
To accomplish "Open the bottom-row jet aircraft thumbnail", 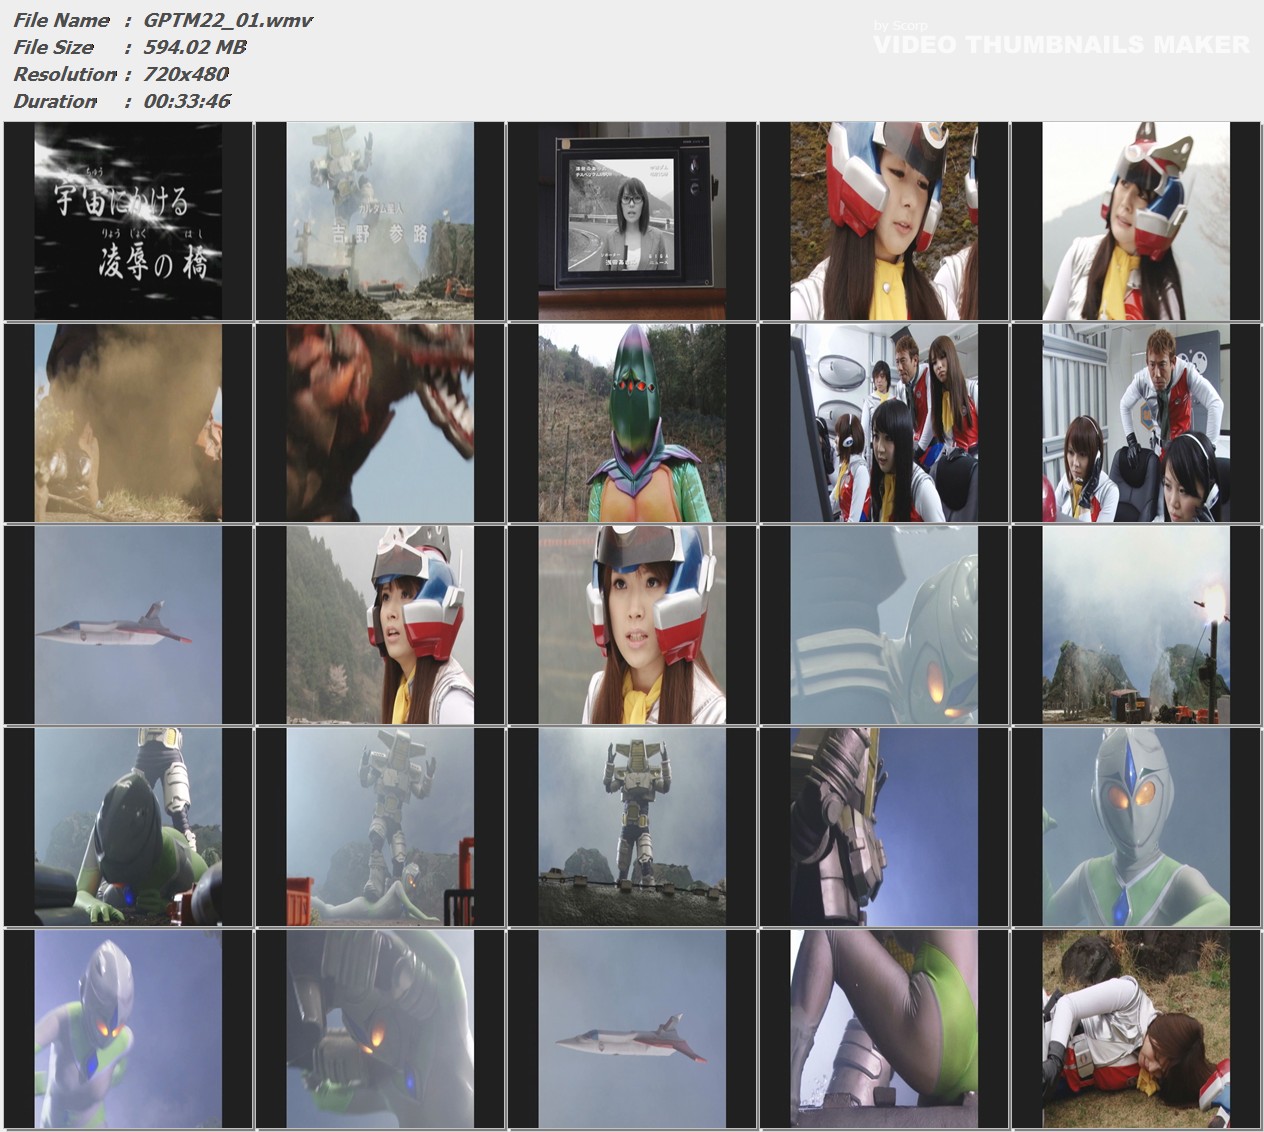I will coord(632,1028).
